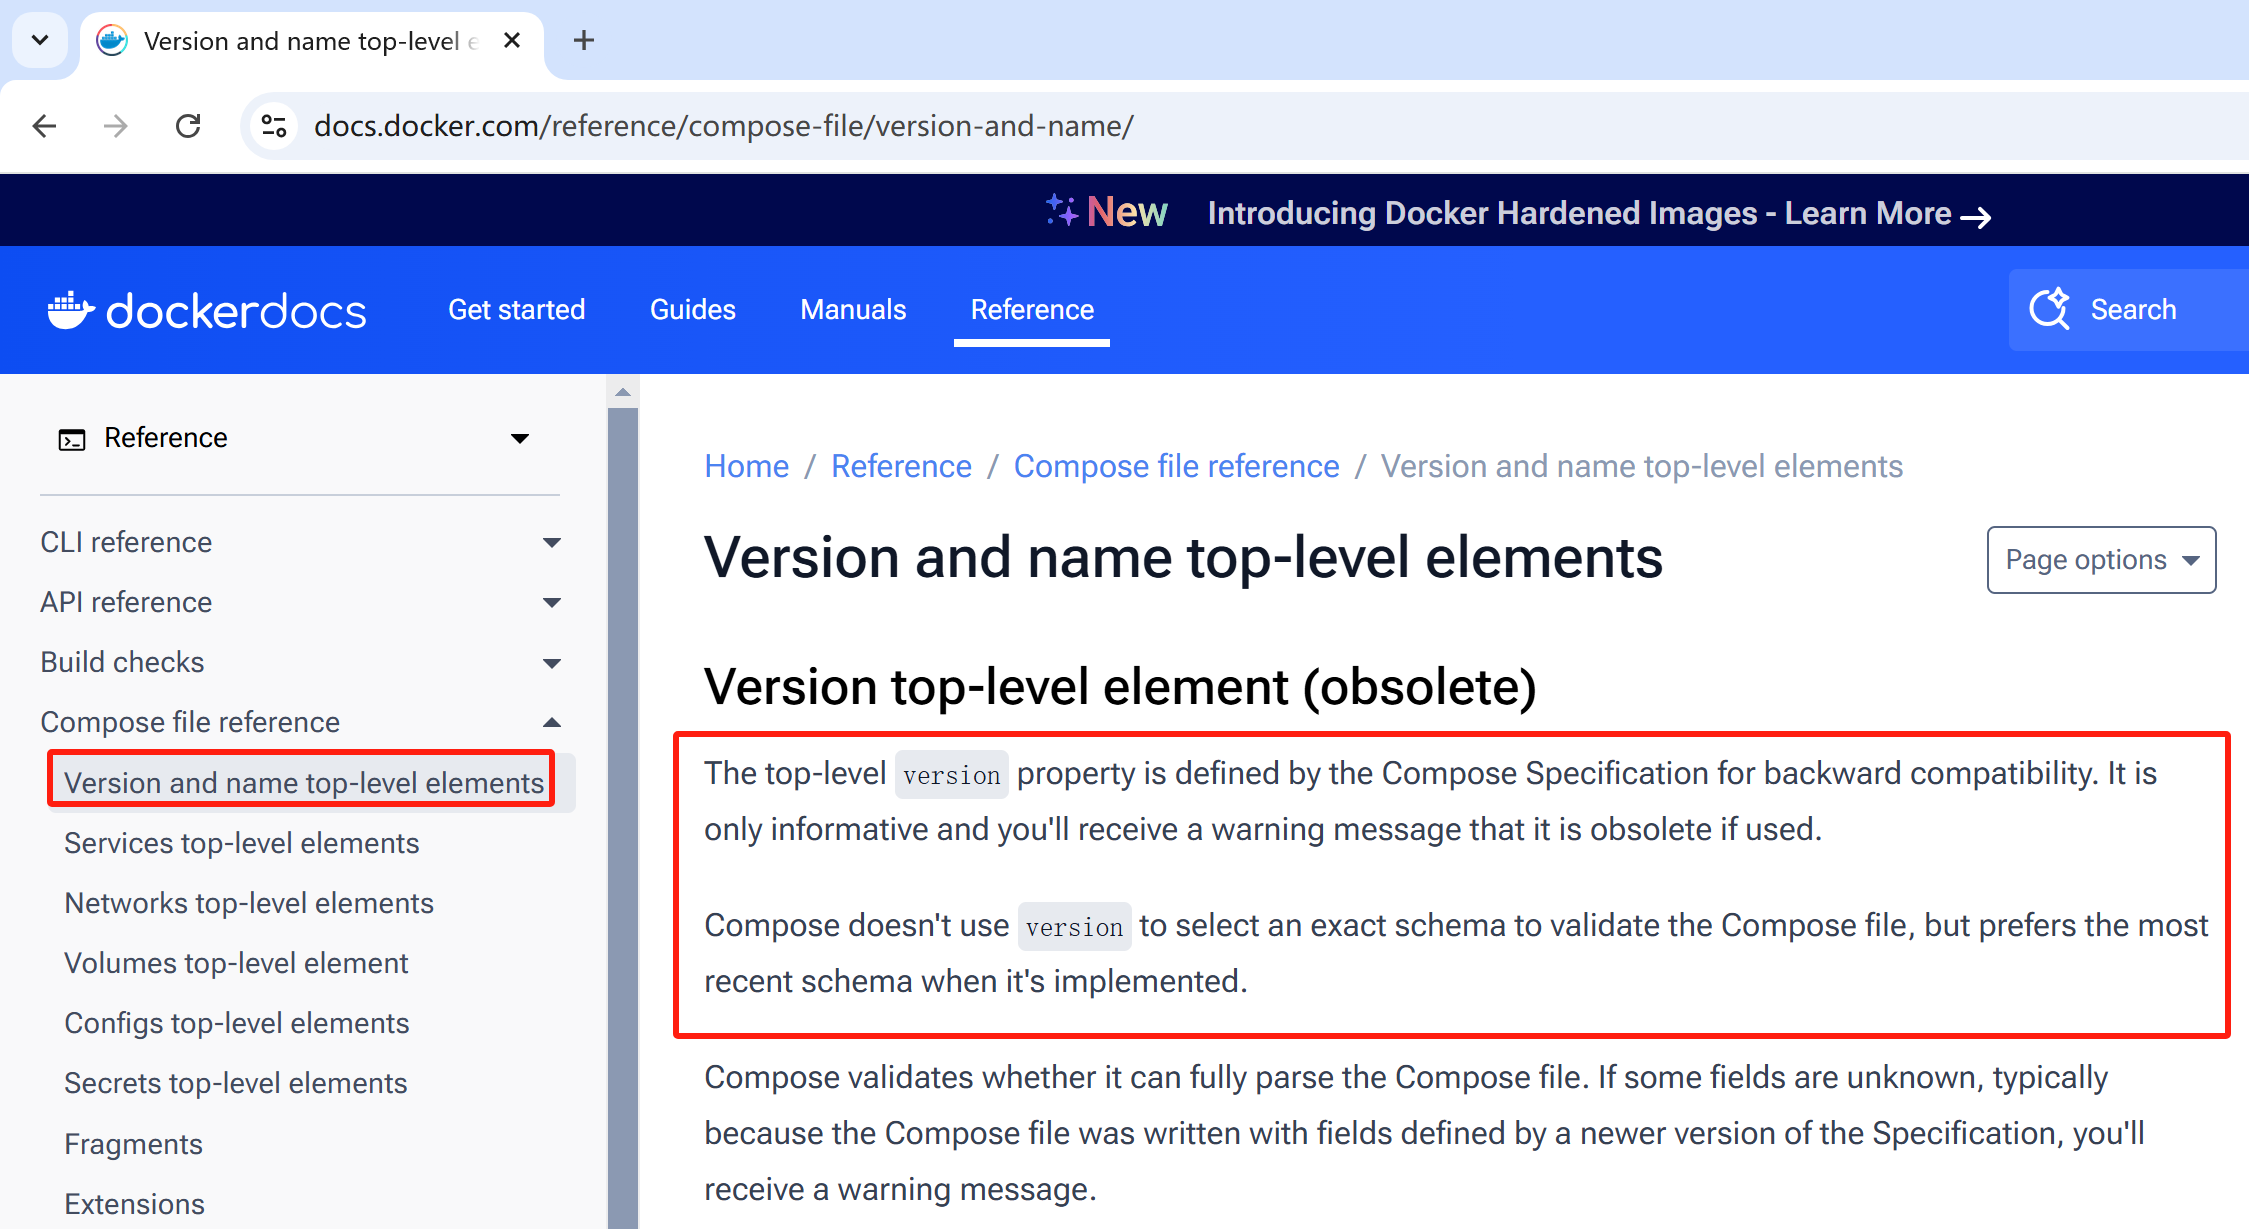Screen dimensions: 2249x1229
Task: Open the Manuals nav item
Action: click(x=853, y=310)
